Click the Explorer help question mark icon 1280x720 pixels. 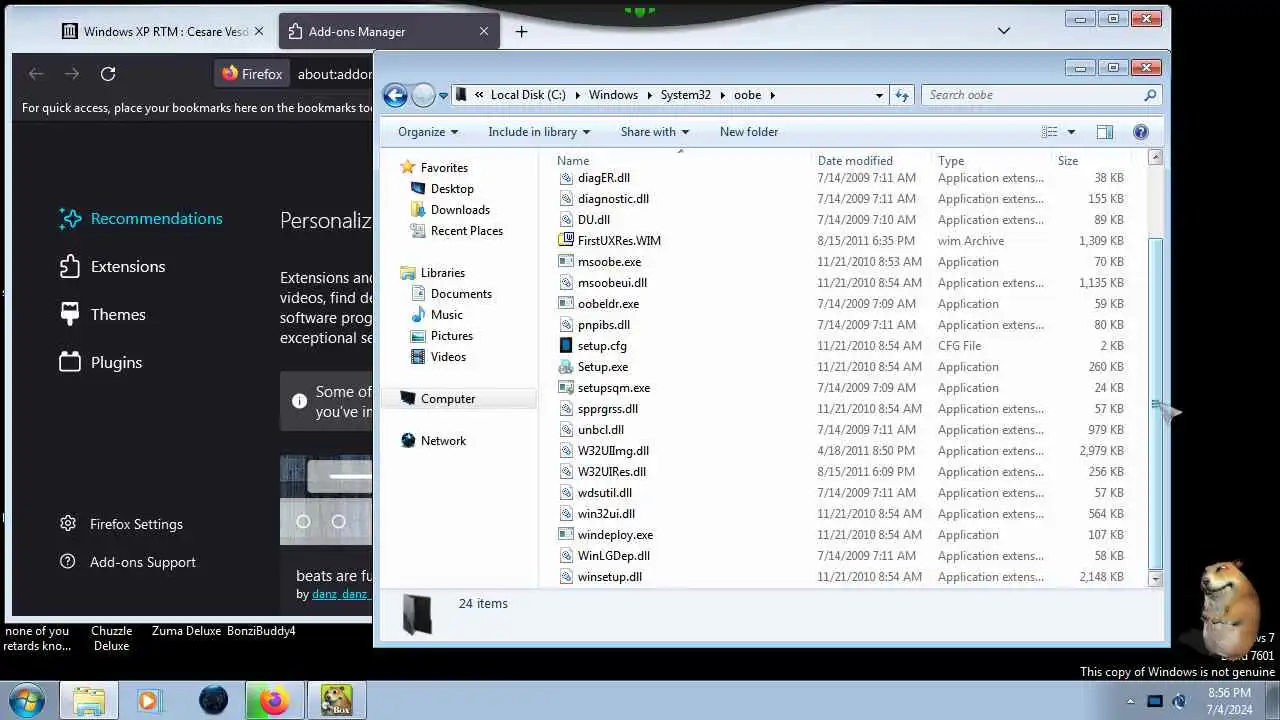click(1141, 132)
